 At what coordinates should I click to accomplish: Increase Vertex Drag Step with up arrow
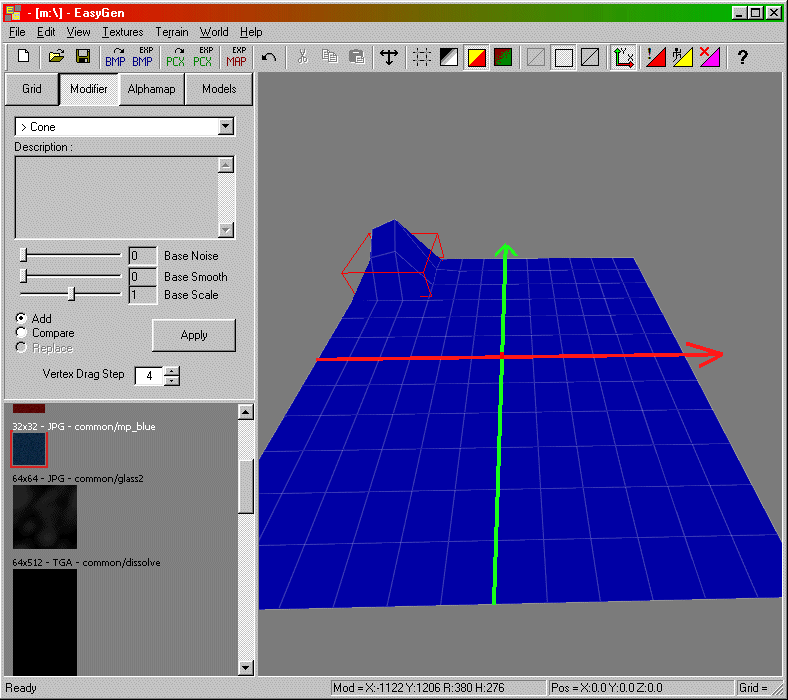pyautogui.click(x=172, y=371)
